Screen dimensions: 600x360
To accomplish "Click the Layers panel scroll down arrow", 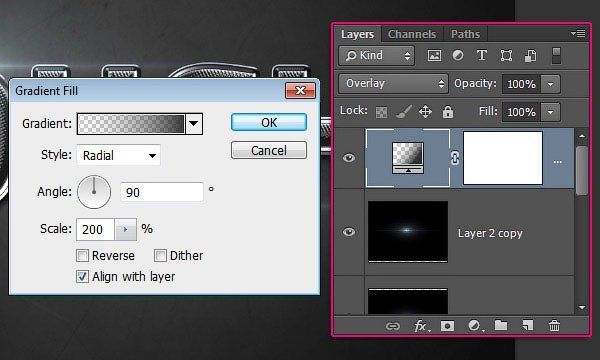I will (x=582, y=307).
